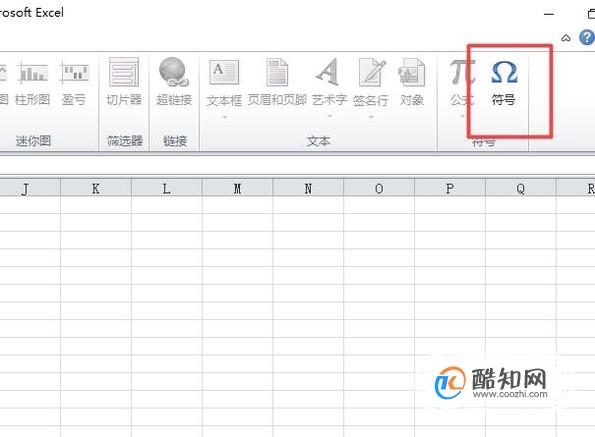Image resolution: width=595 pixels, height=437 pixels.
Task: Select column K header
Action: pyautogui.click(x=96, y=188)
